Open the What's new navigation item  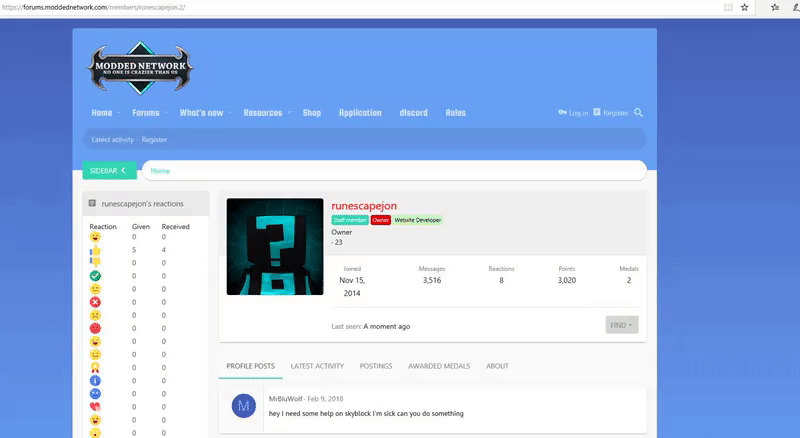[202, 113]
